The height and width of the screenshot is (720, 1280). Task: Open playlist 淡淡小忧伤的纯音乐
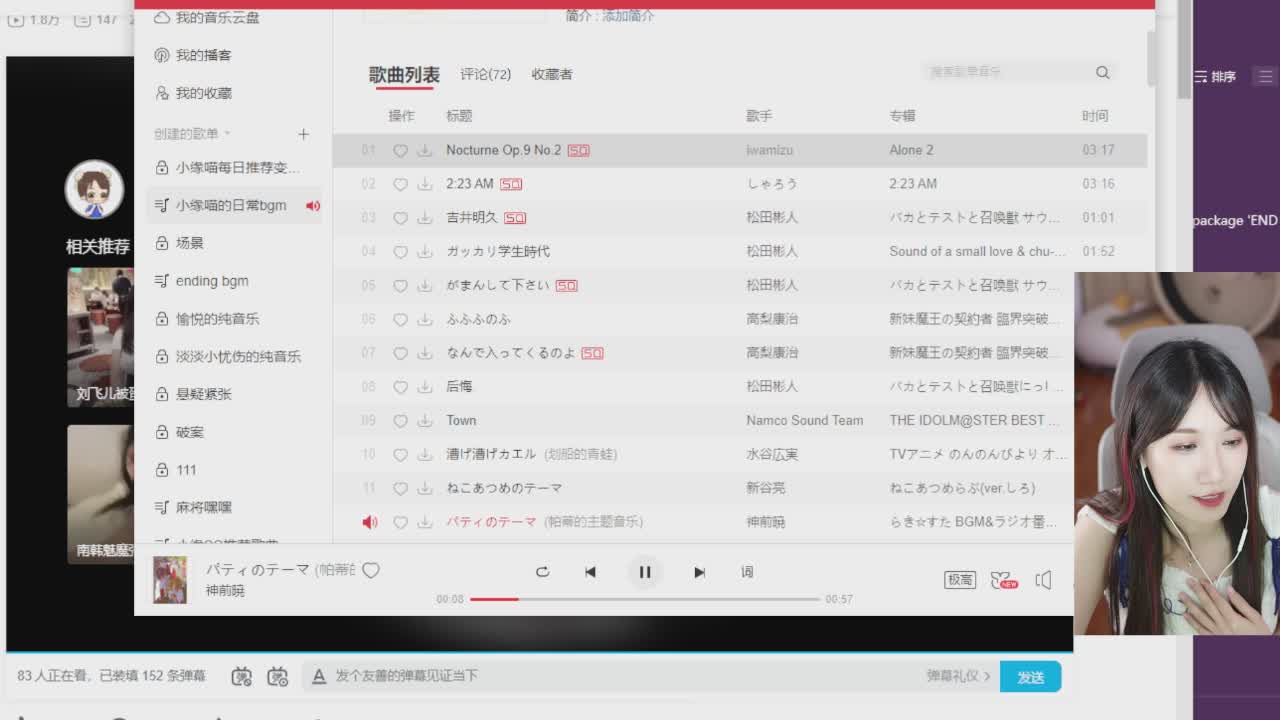(237, 357)
